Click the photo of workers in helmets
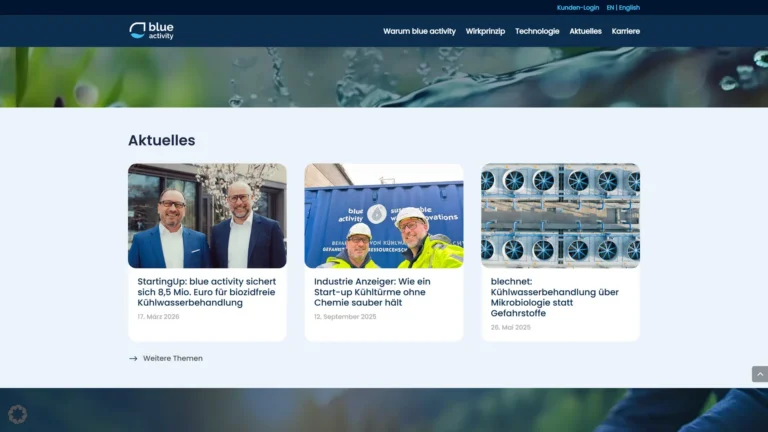Image resolution: width=768 pixels, height=432 pixels. click(384, 216)
